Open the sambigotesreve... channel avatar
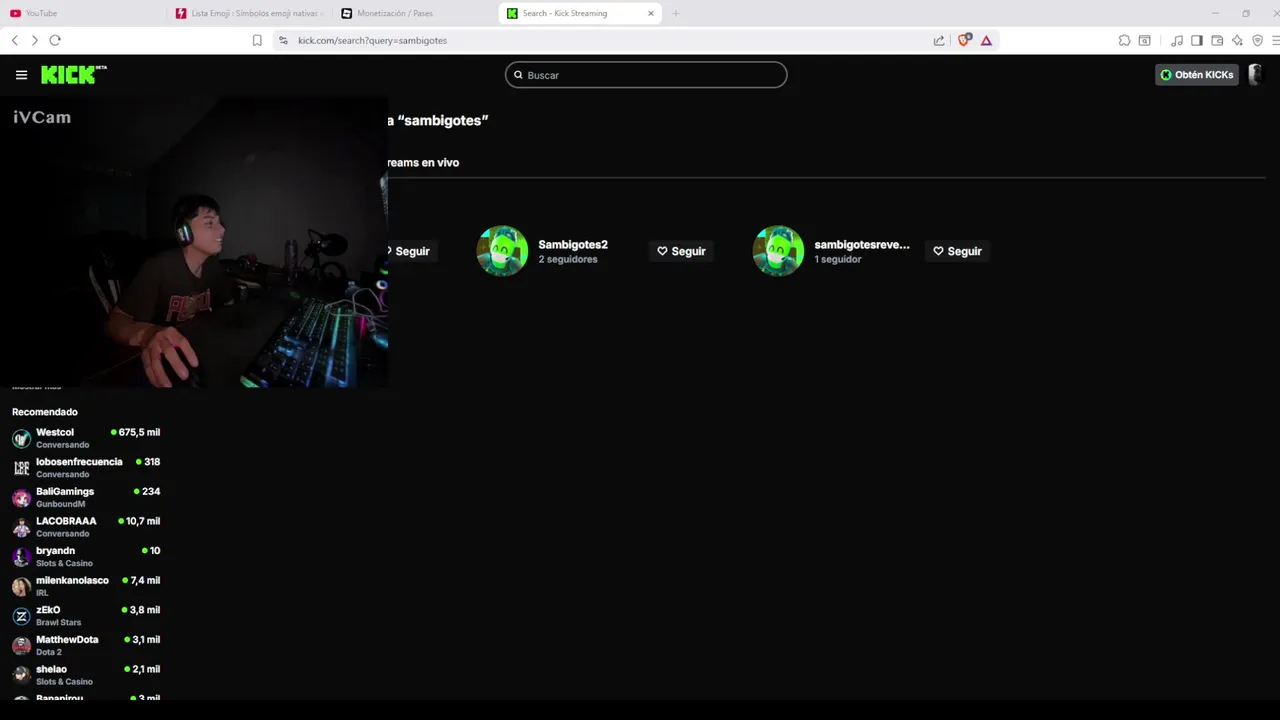Image resolution: width=1280 pixels, height=720 pixels. (778, 251)
